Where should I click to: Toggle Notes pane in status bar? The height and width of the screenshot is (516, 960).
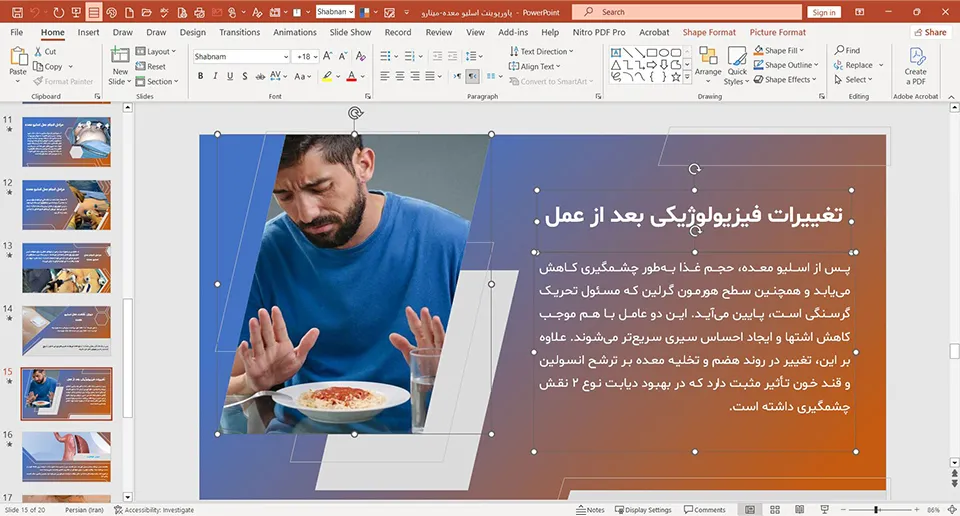coord(590,509)
